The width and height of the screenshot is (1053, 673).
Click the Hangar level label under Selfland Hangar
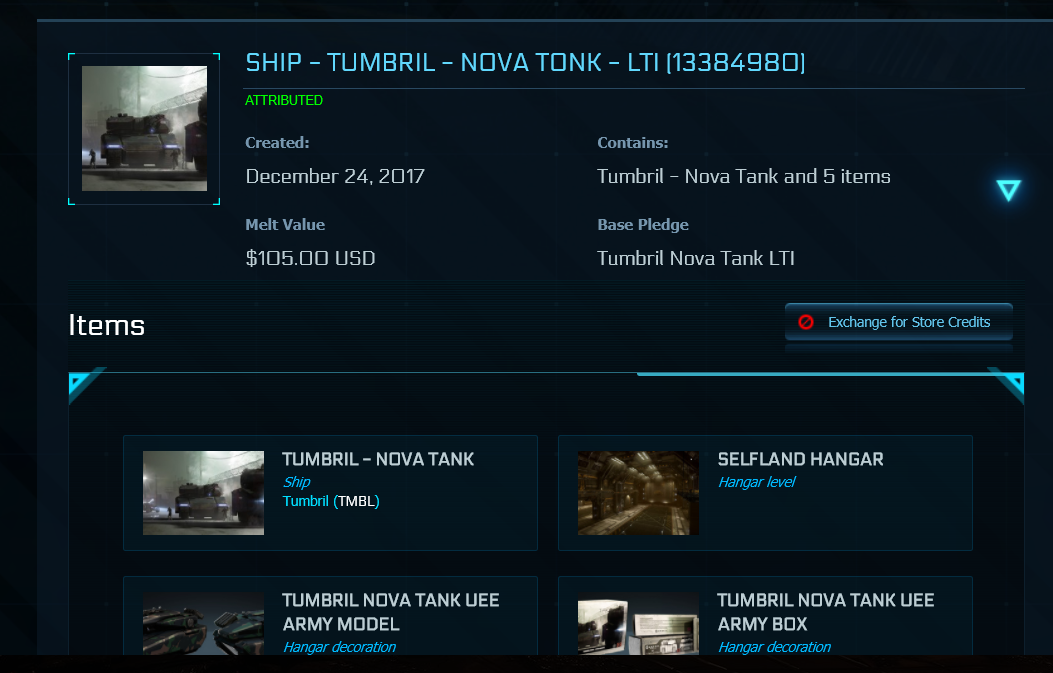pos(756,482)
